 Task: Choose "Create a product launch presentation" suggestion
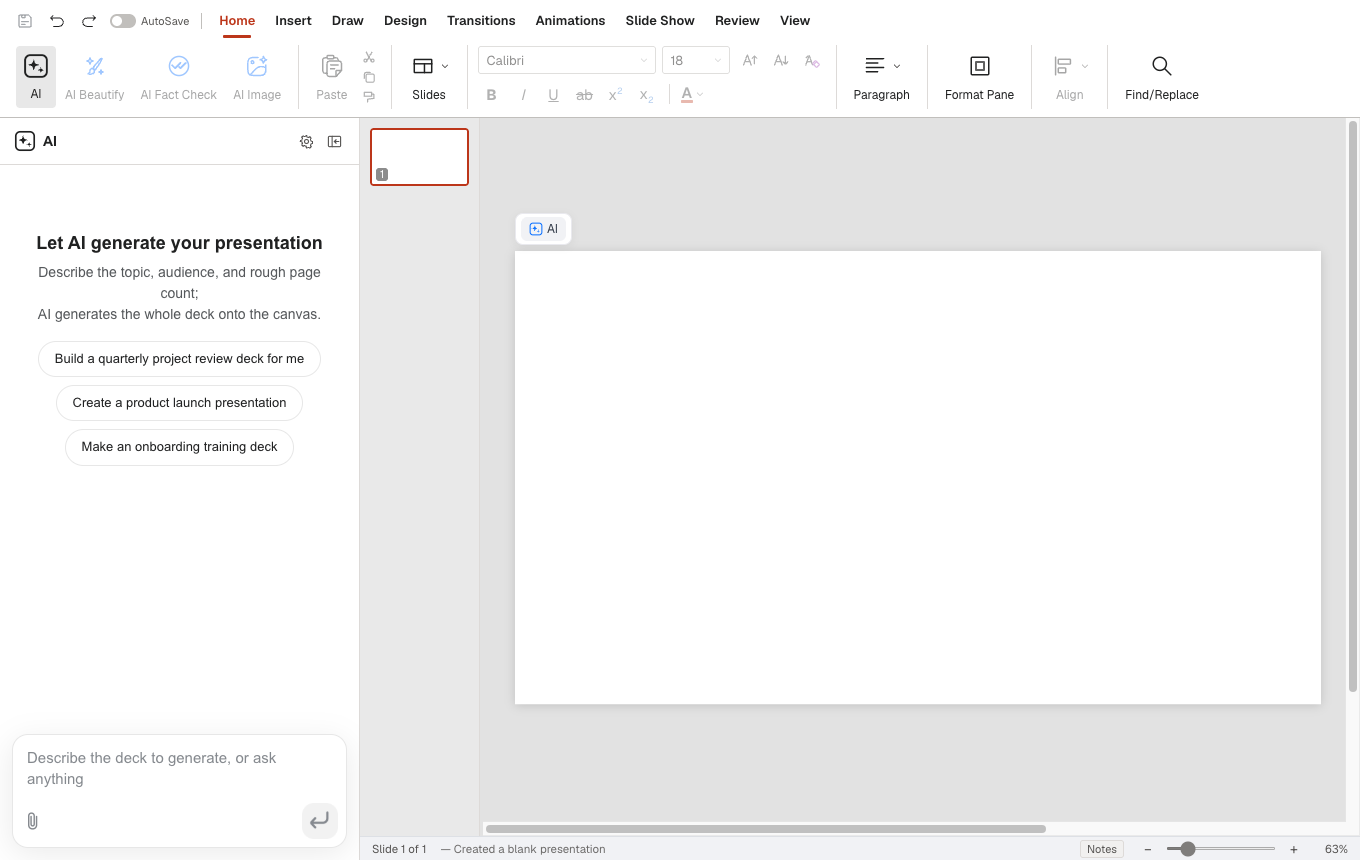(x=179, y=403)
